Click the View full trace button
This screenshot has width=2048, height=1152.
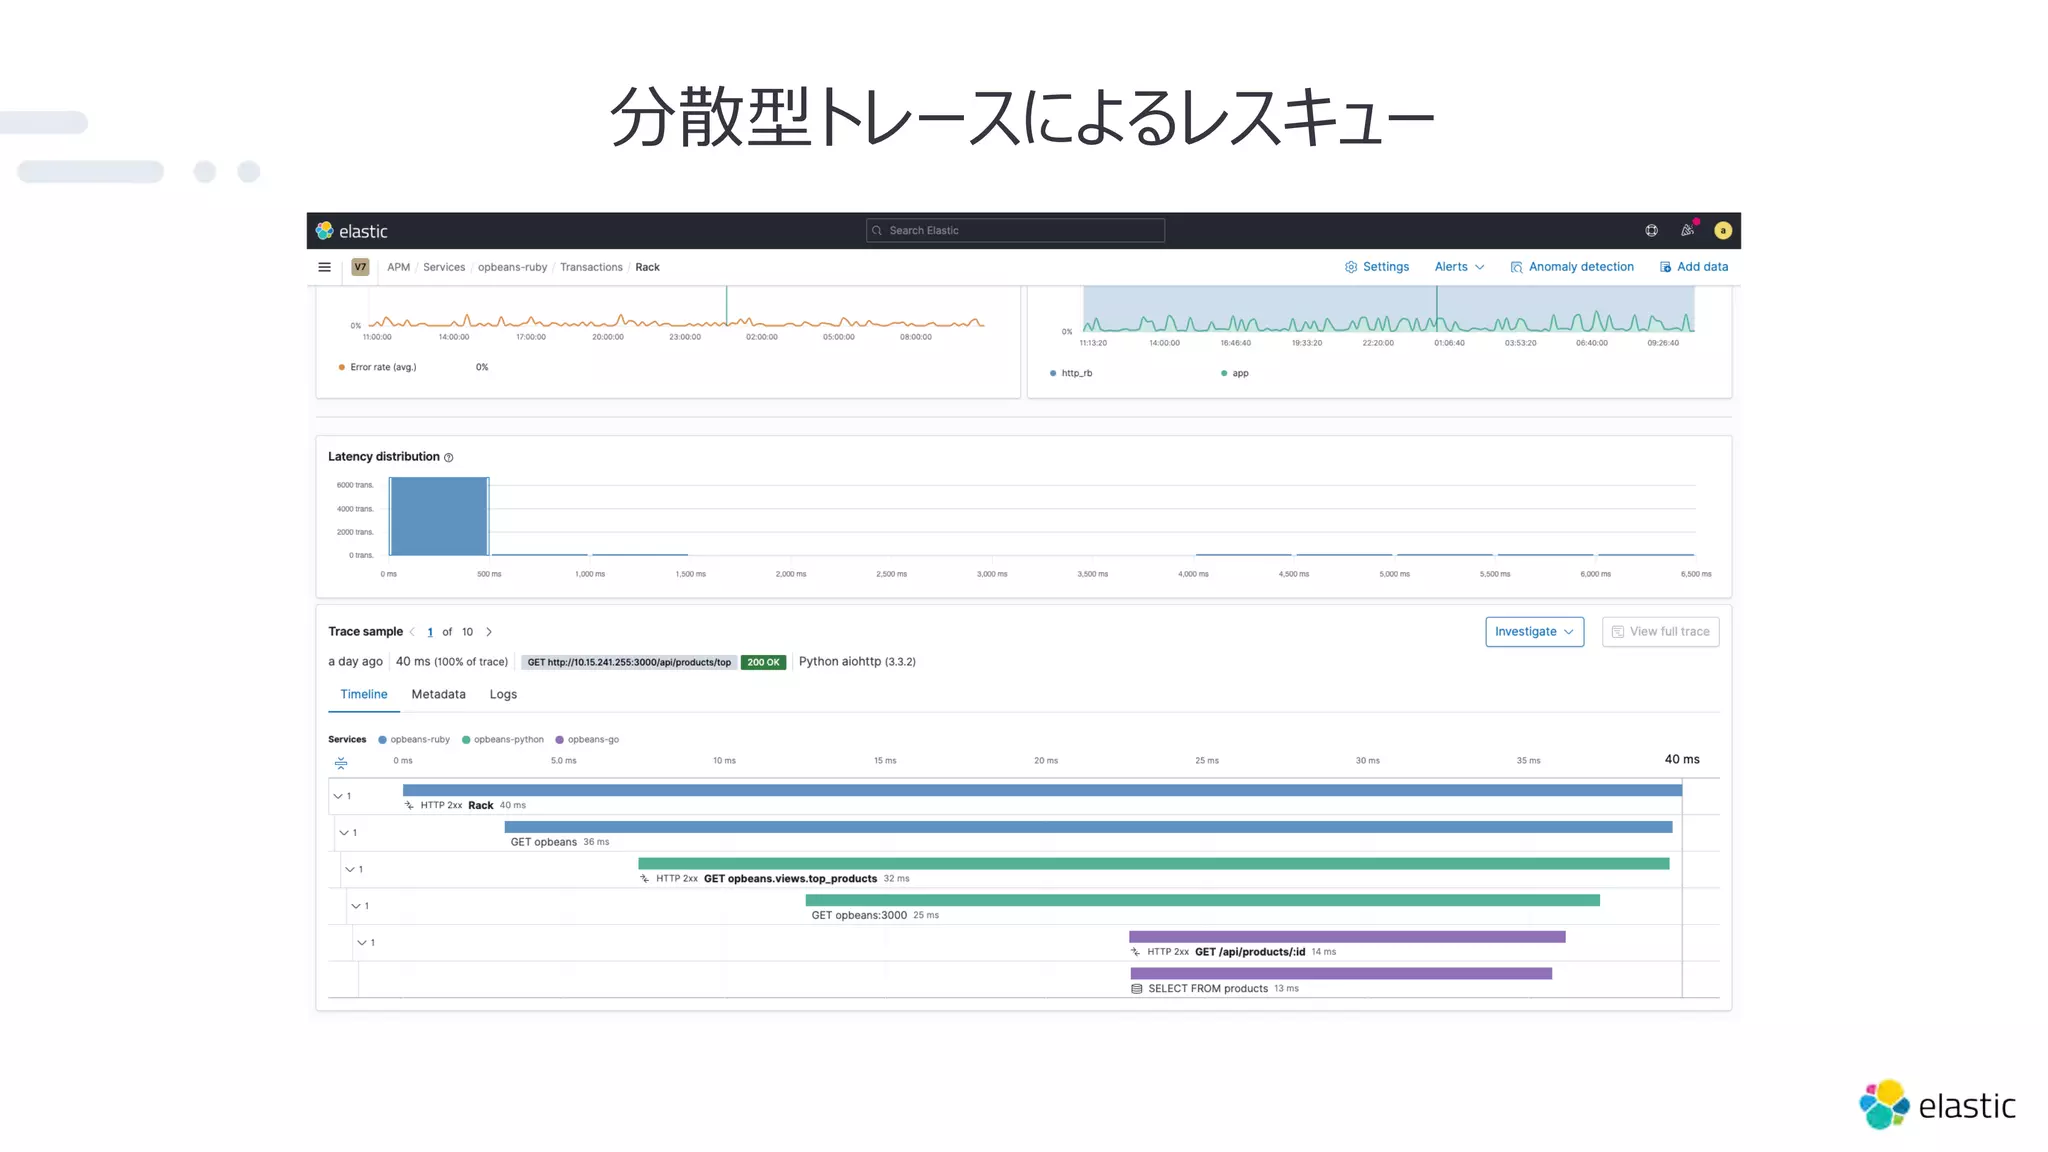click(1660, 632)
